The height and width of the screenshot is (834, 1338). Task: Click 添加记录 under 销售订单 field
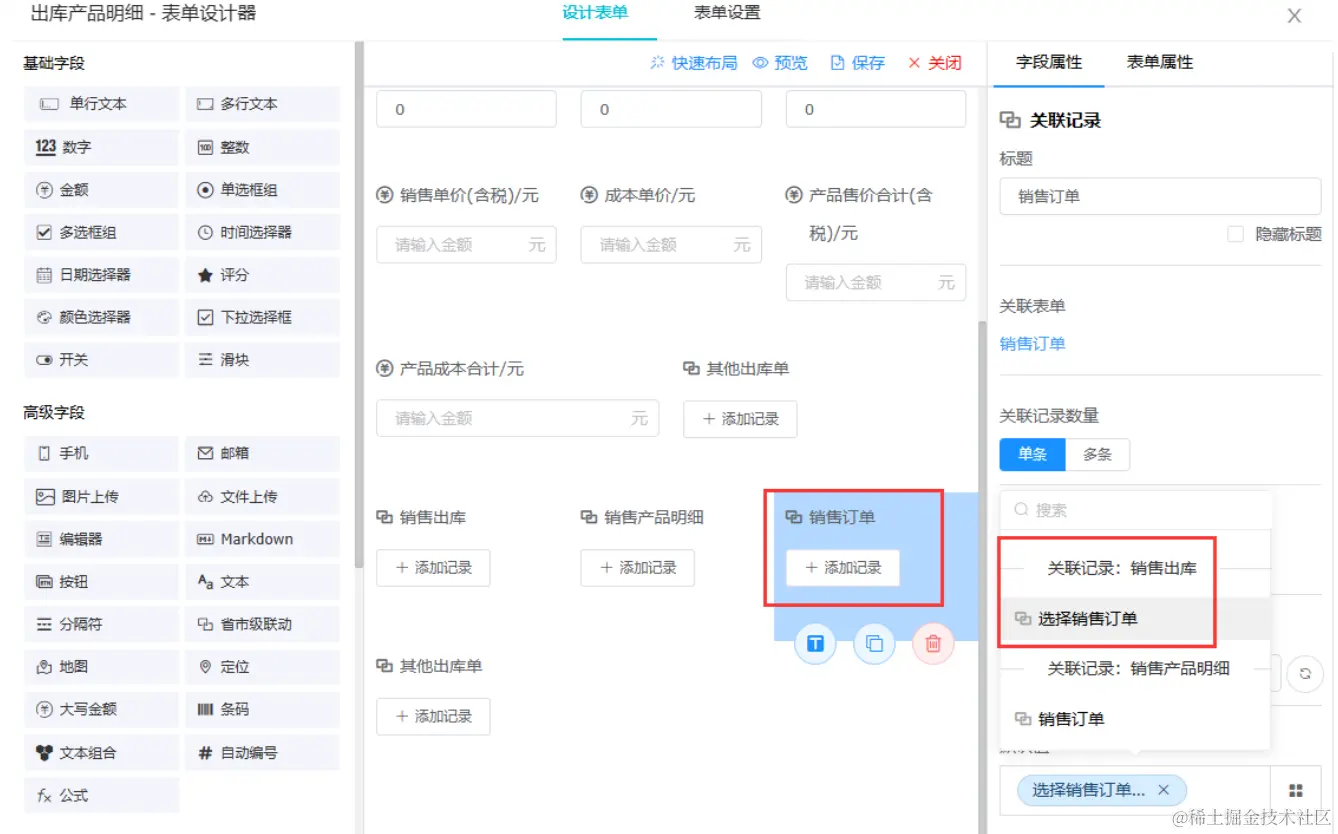(842, 568)
